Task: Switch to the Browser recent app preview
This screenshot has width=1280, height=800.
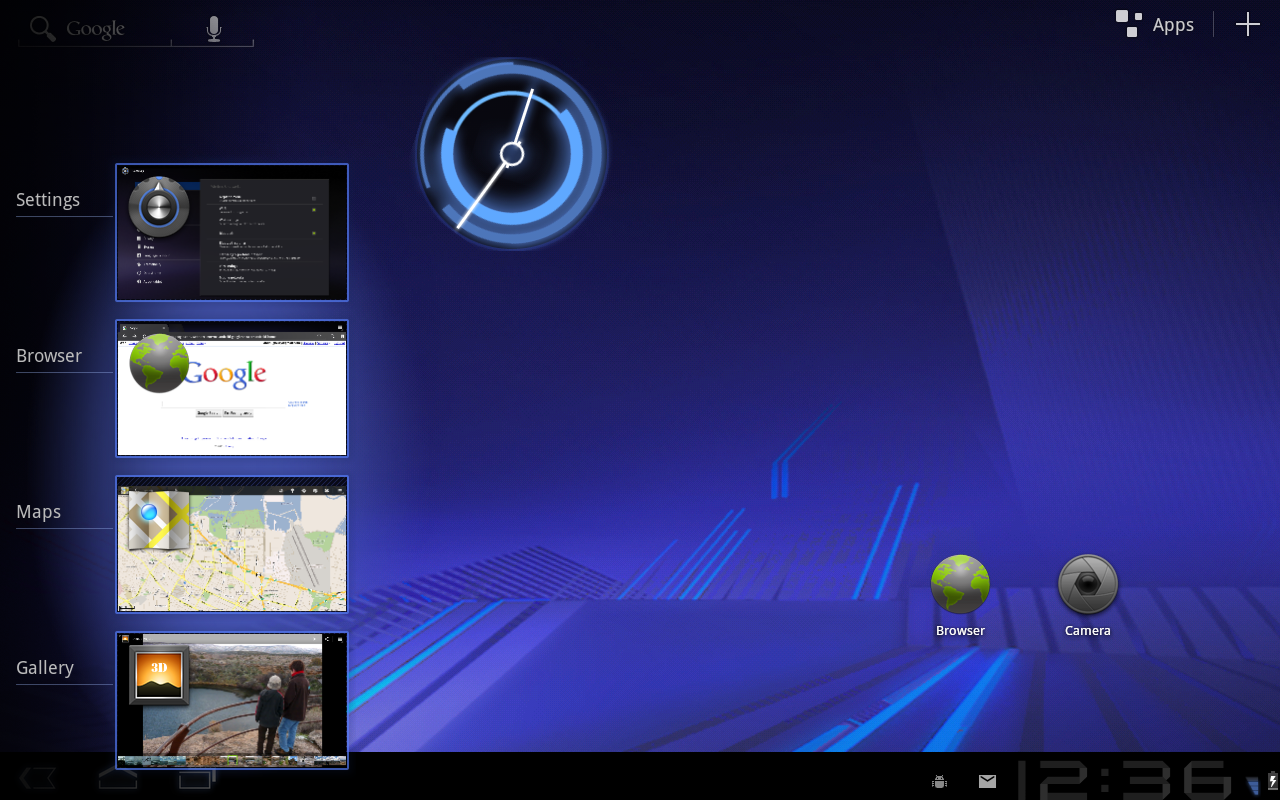Action: pos(232,388)
